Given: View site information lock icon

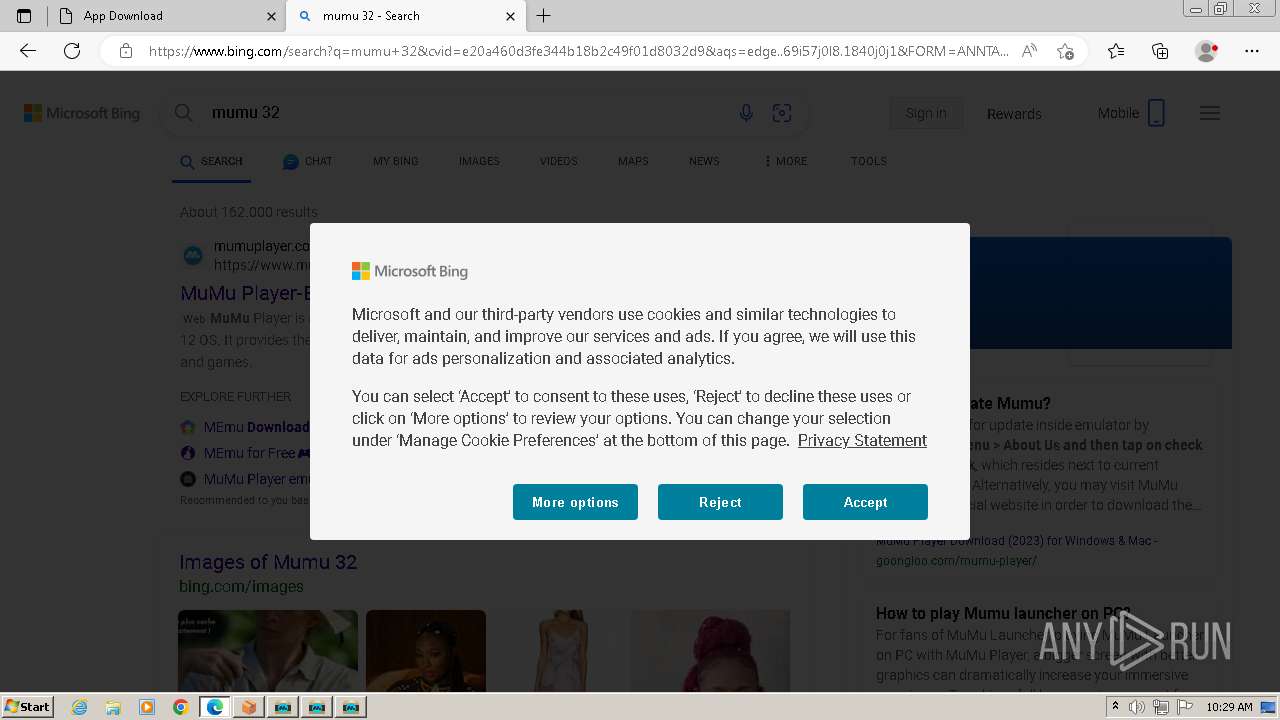Looking at the screenshot, I should point(125,51).
